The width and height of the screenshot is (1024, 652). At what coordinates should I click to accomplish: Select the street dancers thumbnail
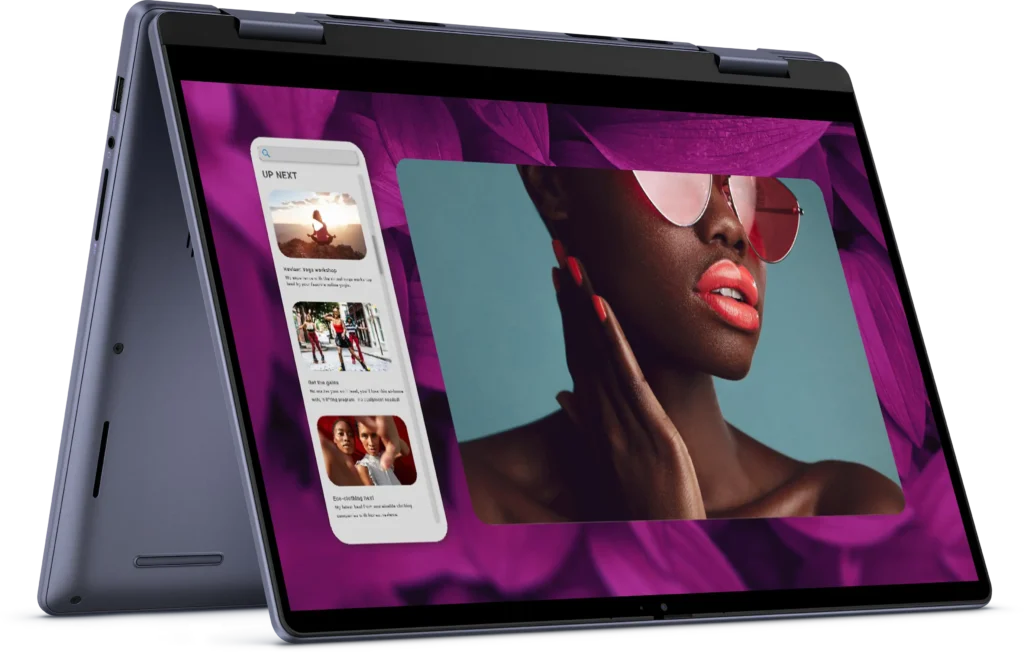(340, 338)
